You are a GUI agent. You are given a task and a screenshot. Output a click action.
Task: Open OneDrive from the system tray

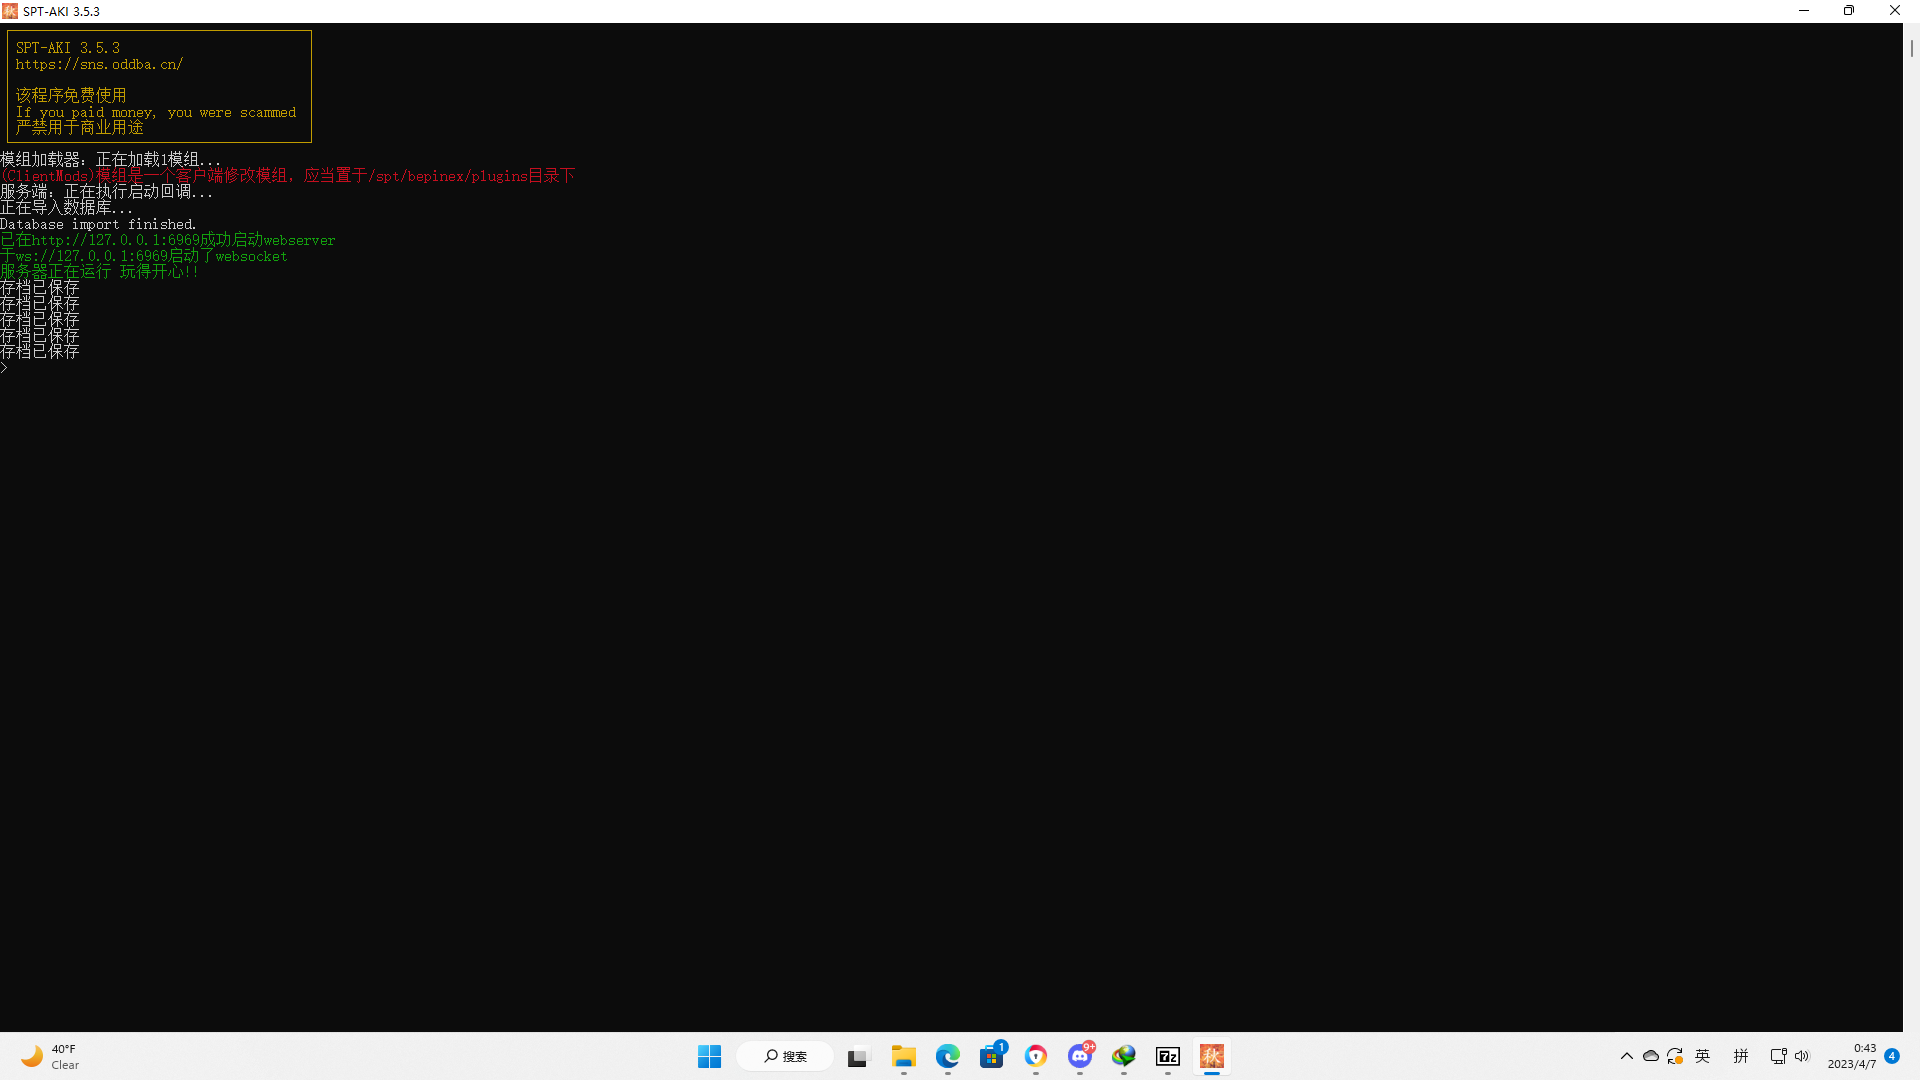(x=1651, y=1056)
